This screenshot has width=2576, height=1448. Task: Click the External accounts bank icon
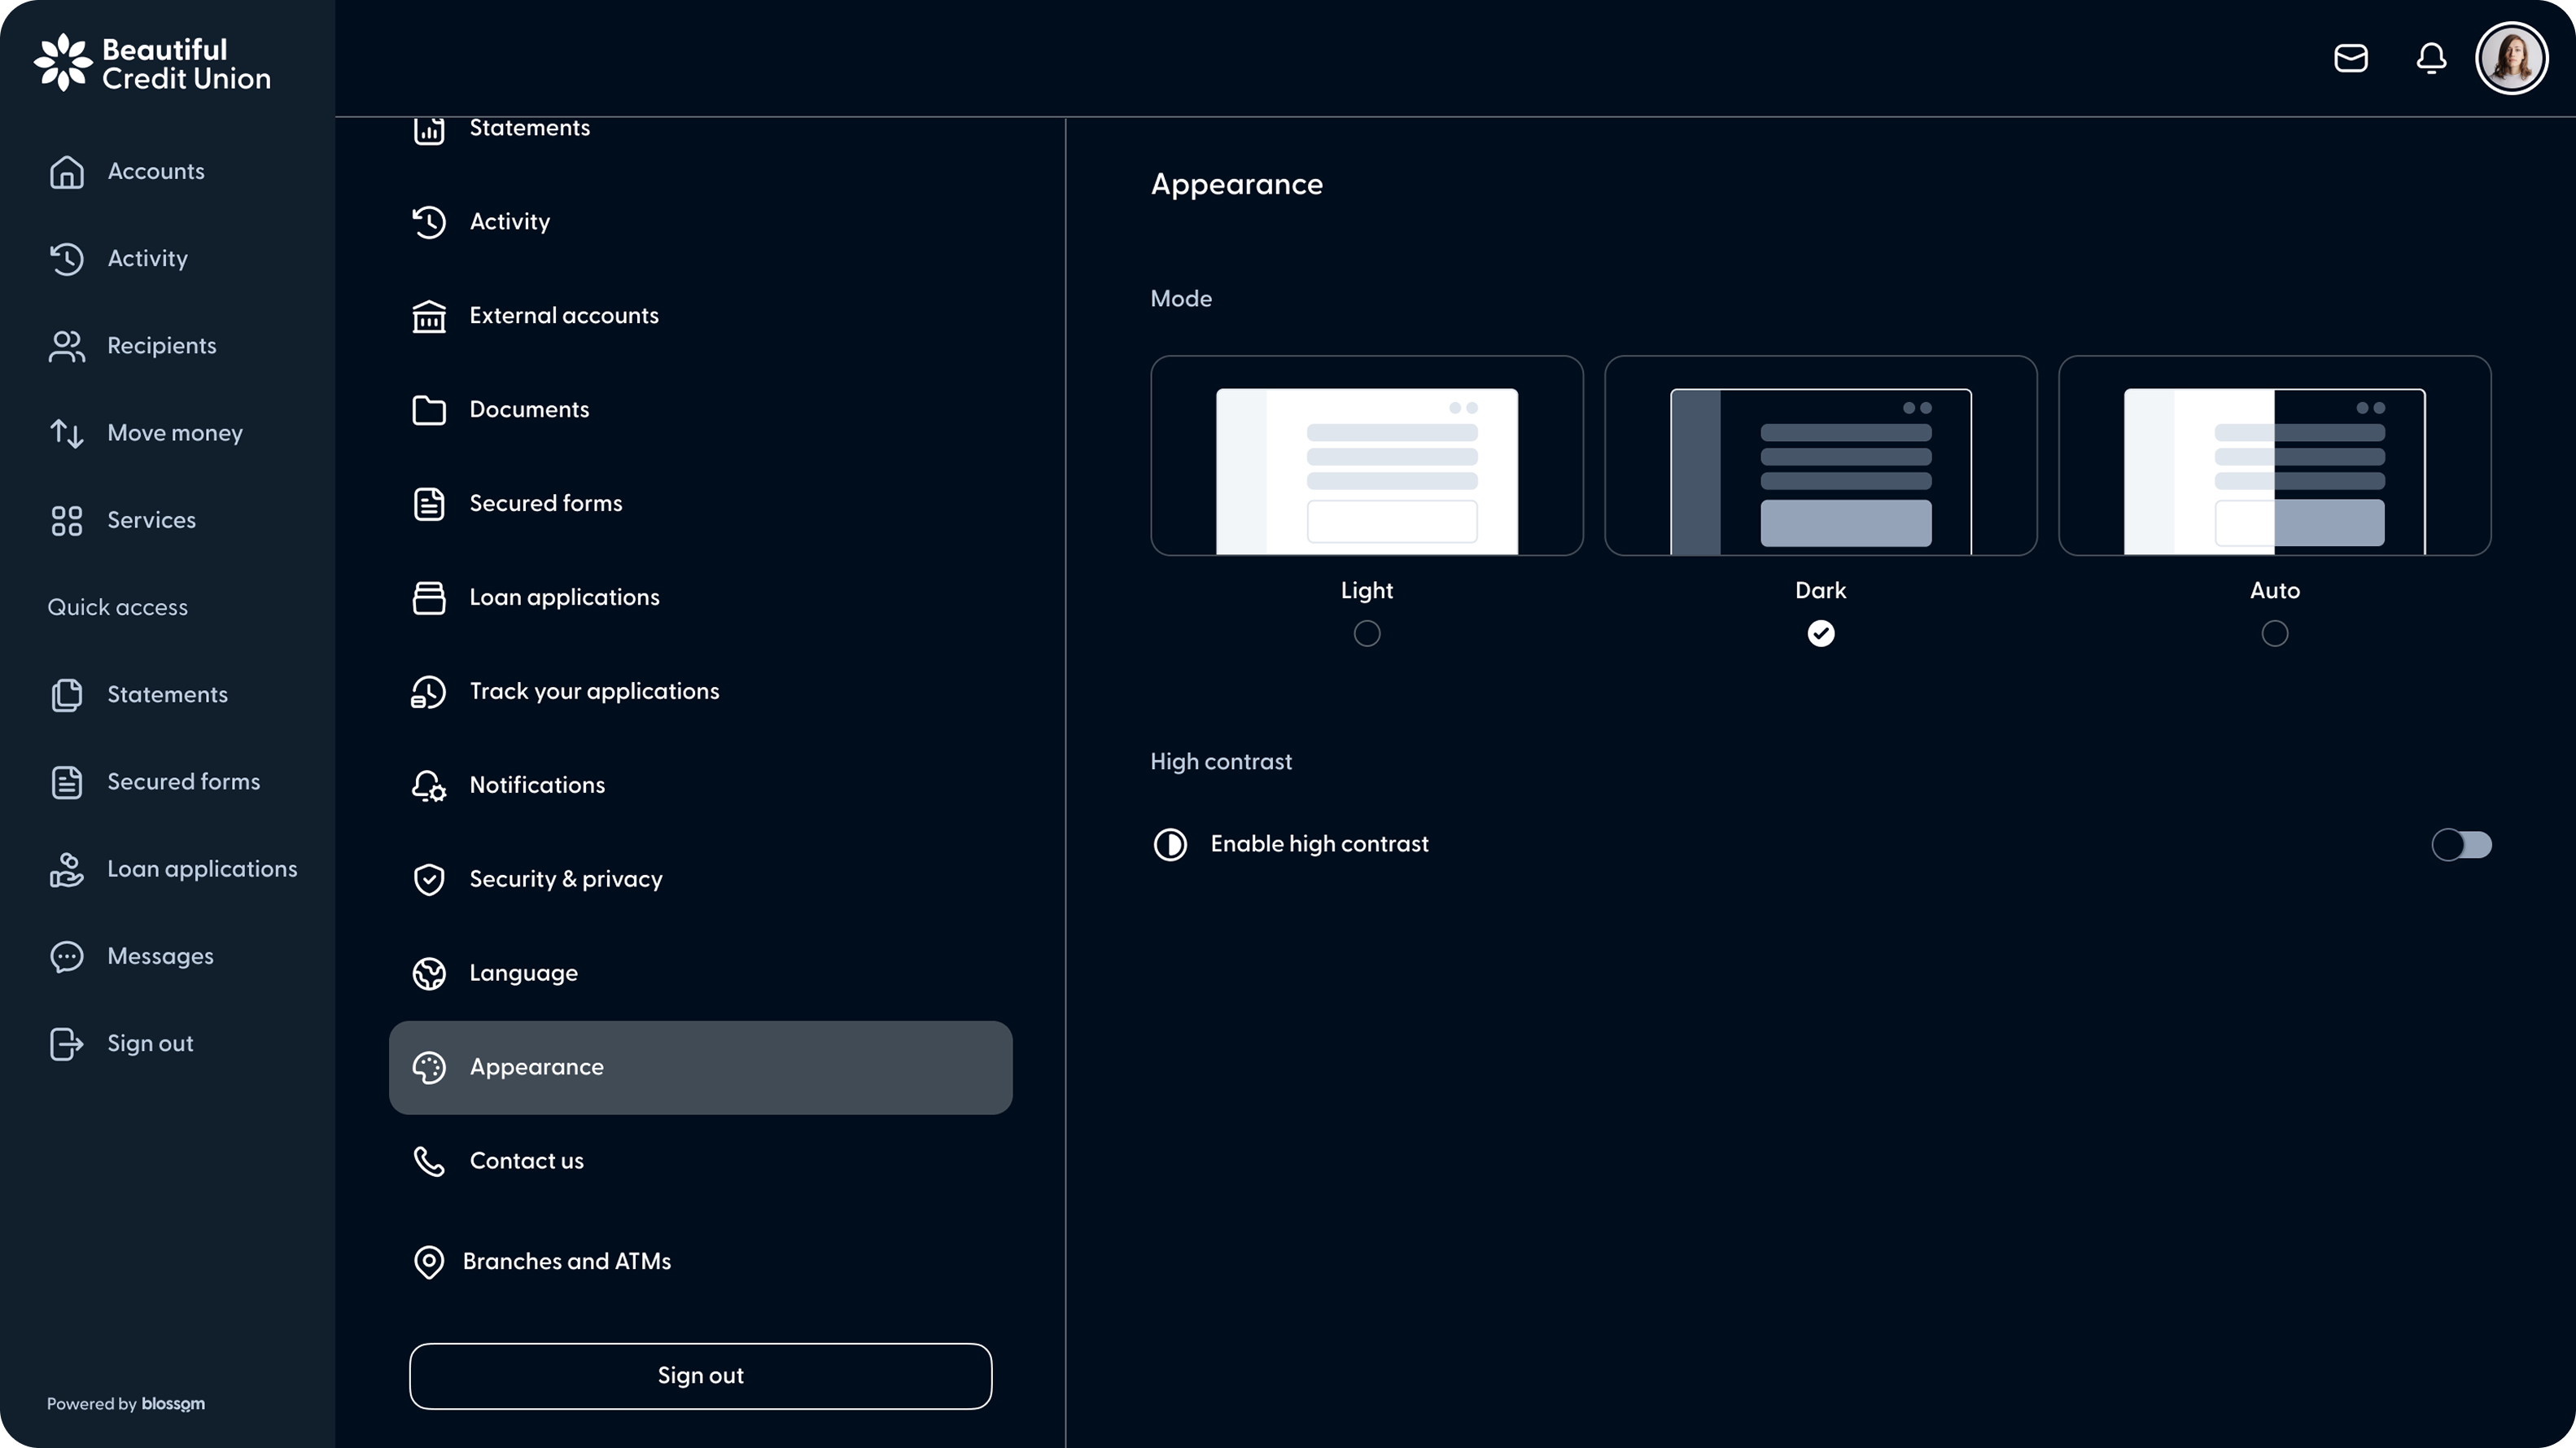(x=429, y=316)
